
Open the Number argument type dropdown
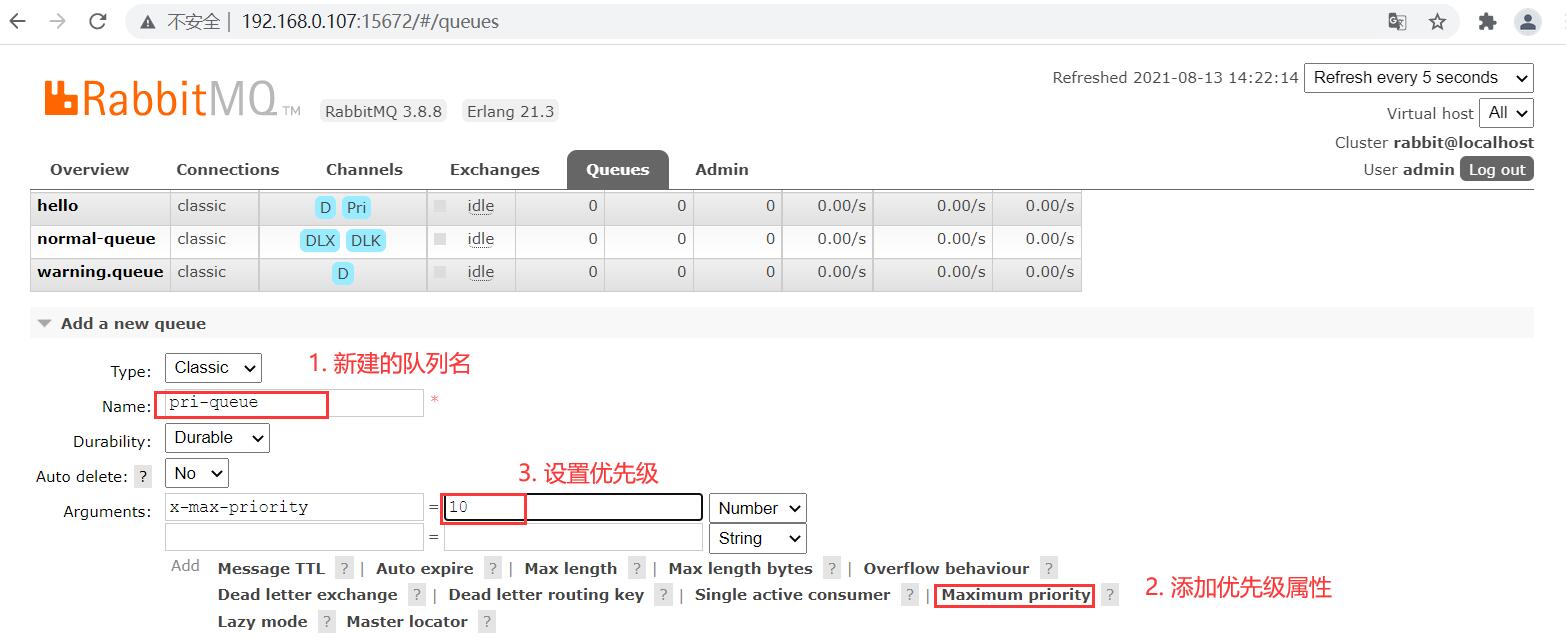pos(757,508)
